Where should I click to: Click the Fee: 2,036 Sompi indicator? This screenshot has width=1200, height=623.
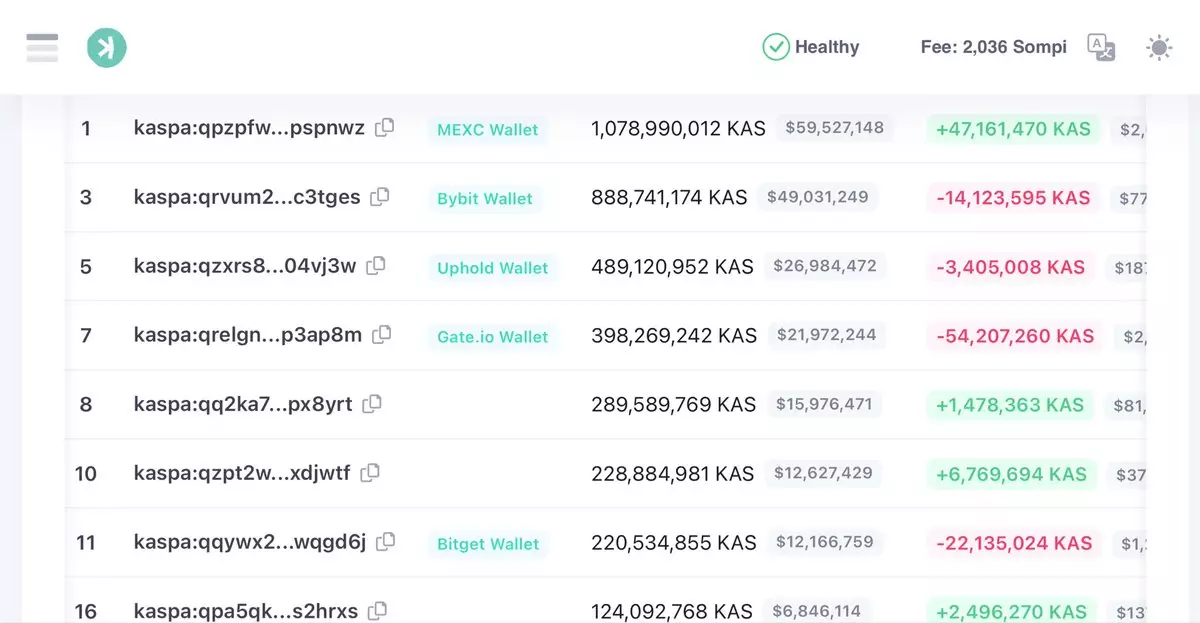click(993, 47)
